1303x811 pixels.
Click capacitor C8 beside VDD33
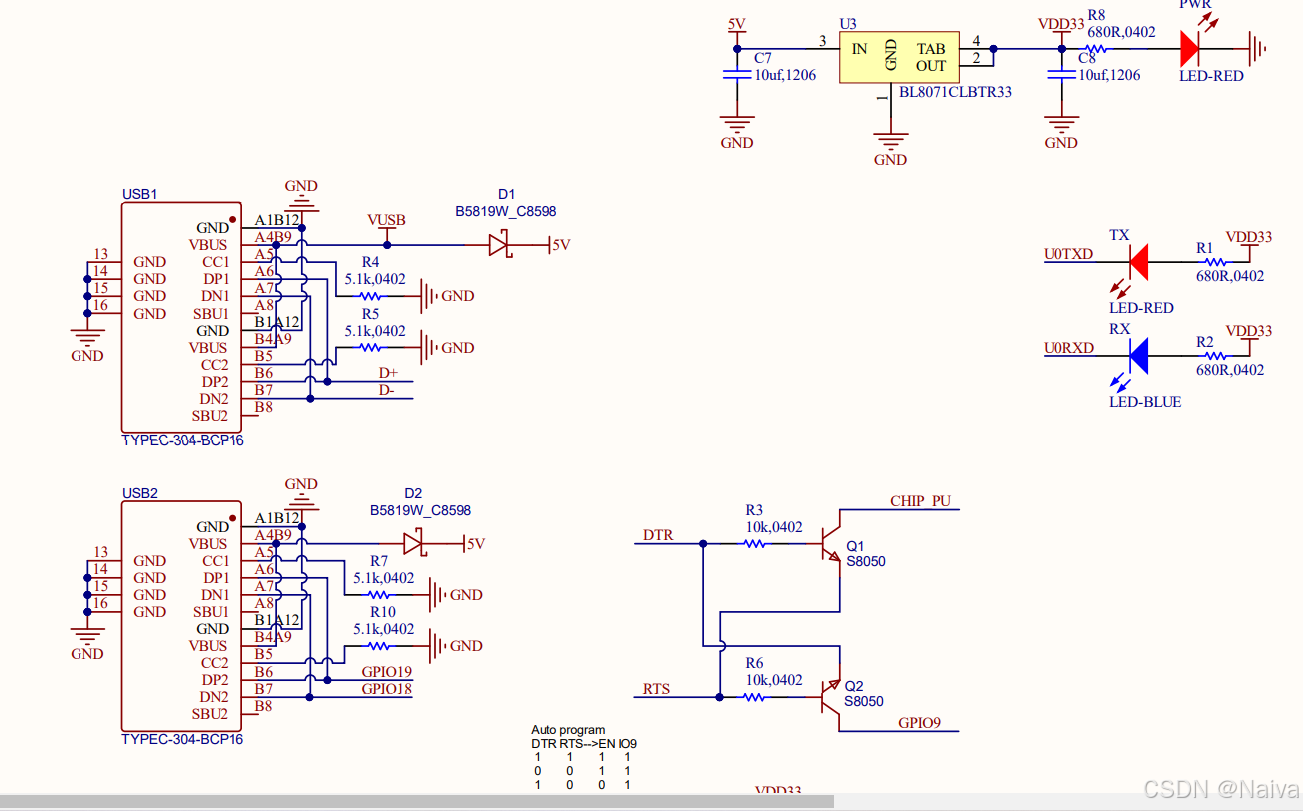pyautogui.click(x=1061, y=74)
